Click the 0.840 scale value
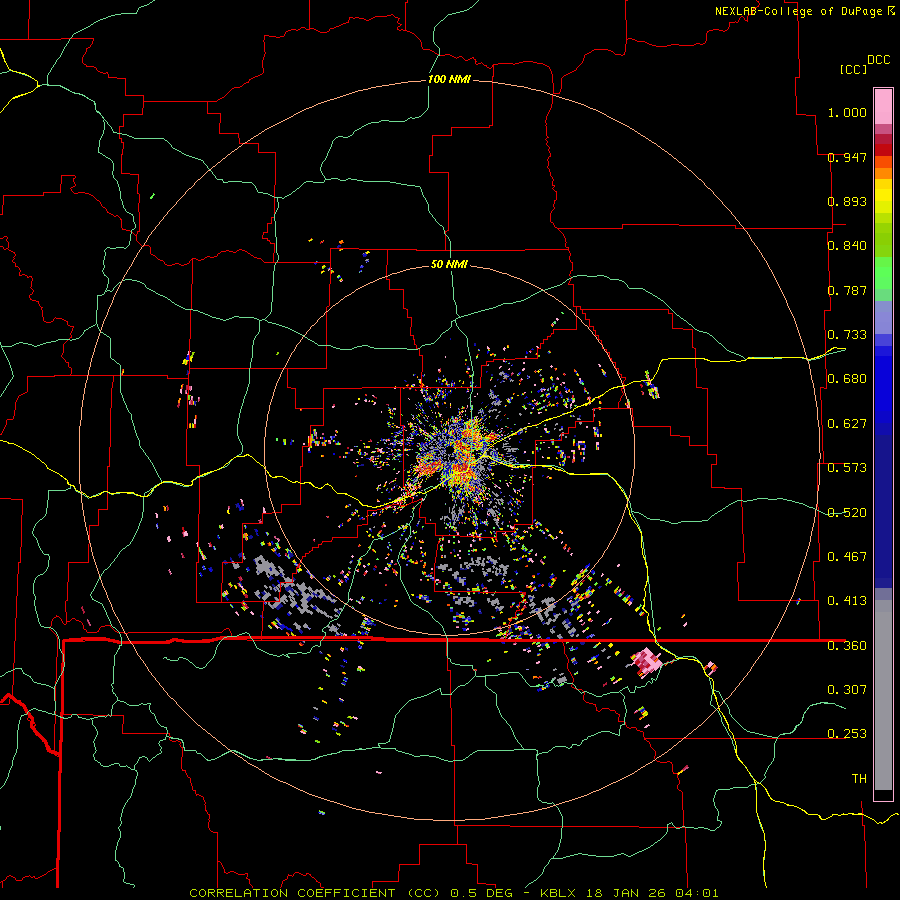This screenshot has width=900, height=900. coord(847,246)
